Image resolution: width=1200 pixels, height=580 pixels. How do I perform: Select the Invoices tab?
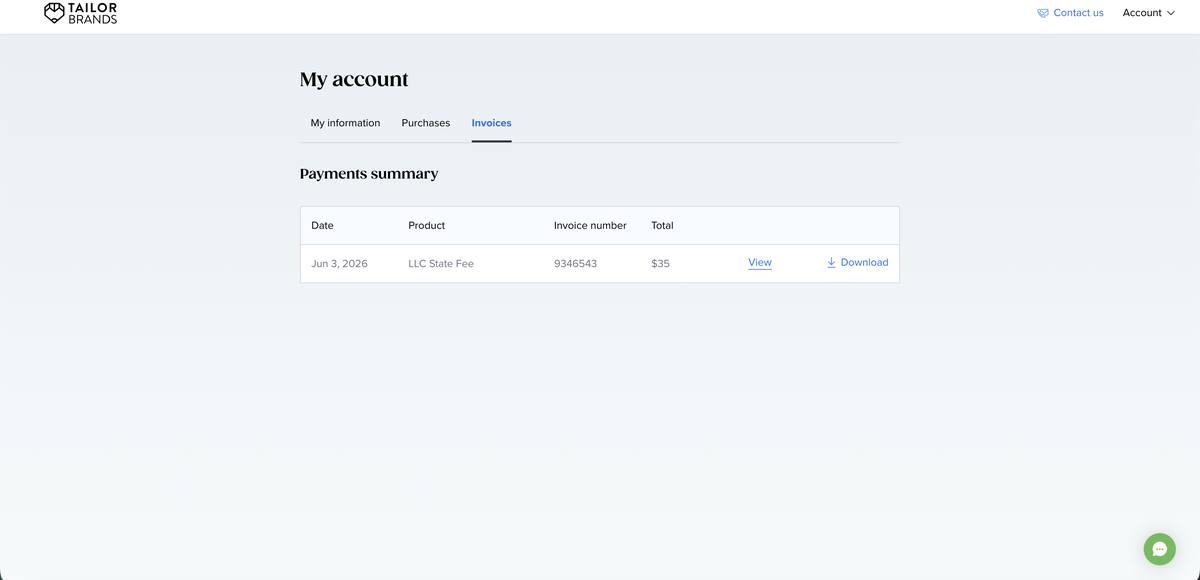click(x=491, y=123)
